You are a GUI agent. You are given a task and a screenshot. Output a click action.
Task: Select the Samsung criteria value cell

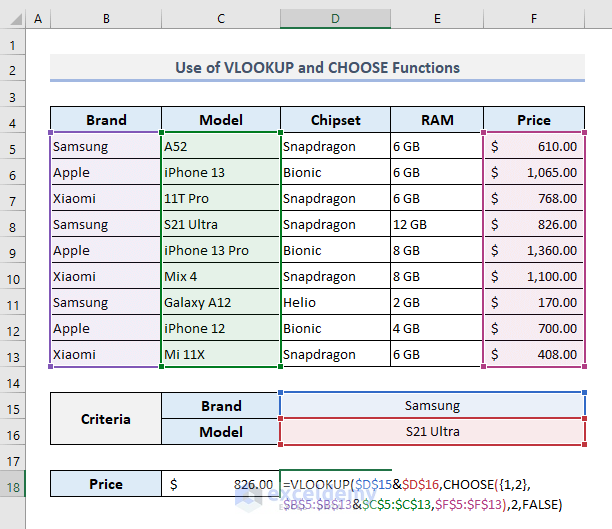click(x=432, y=406)
